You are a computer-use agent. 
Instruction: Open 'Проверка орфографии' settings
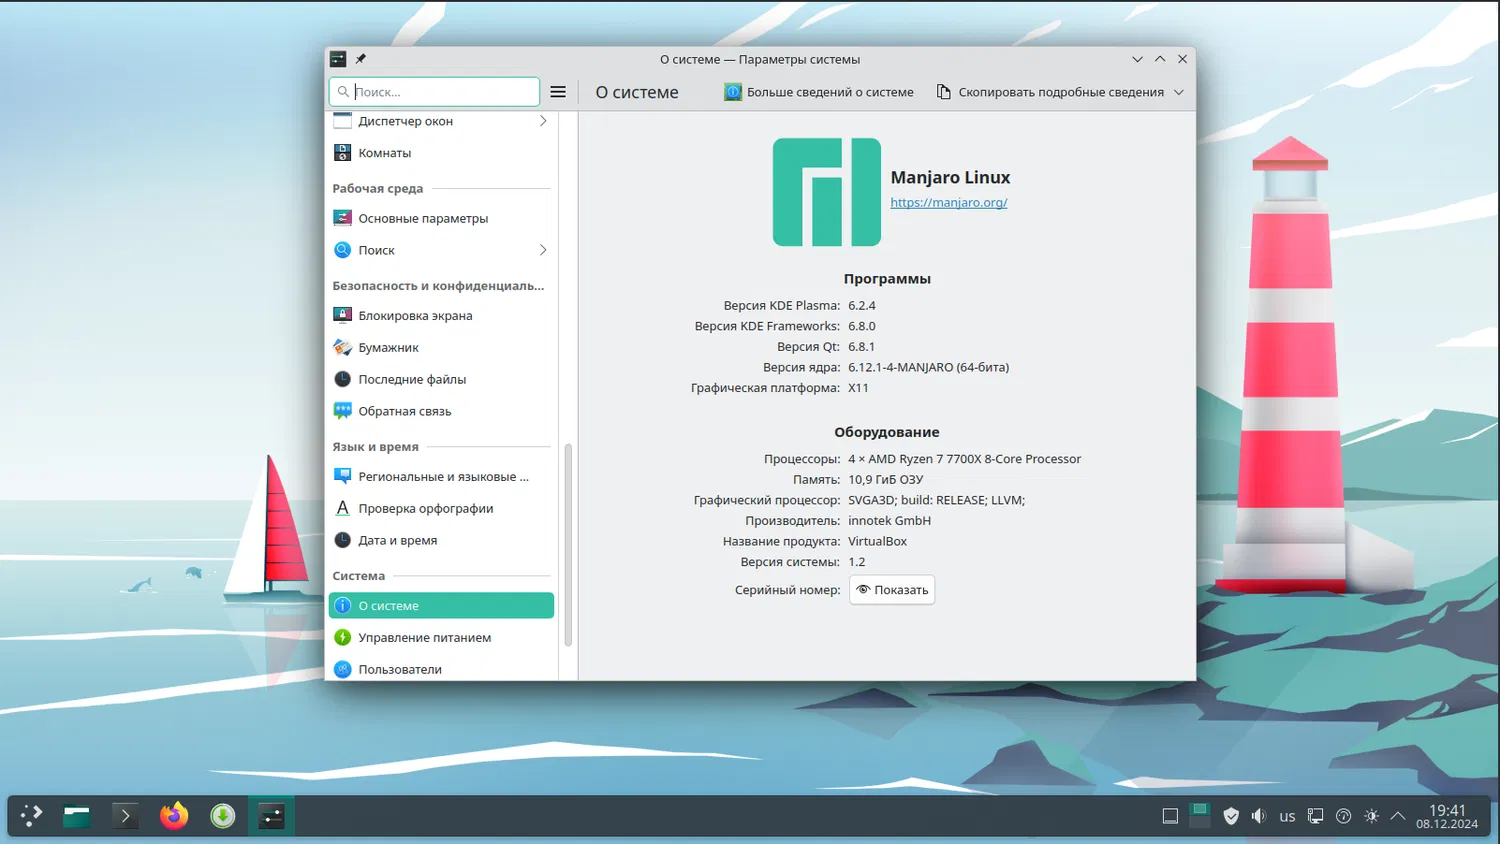click(x=441, y=508)
